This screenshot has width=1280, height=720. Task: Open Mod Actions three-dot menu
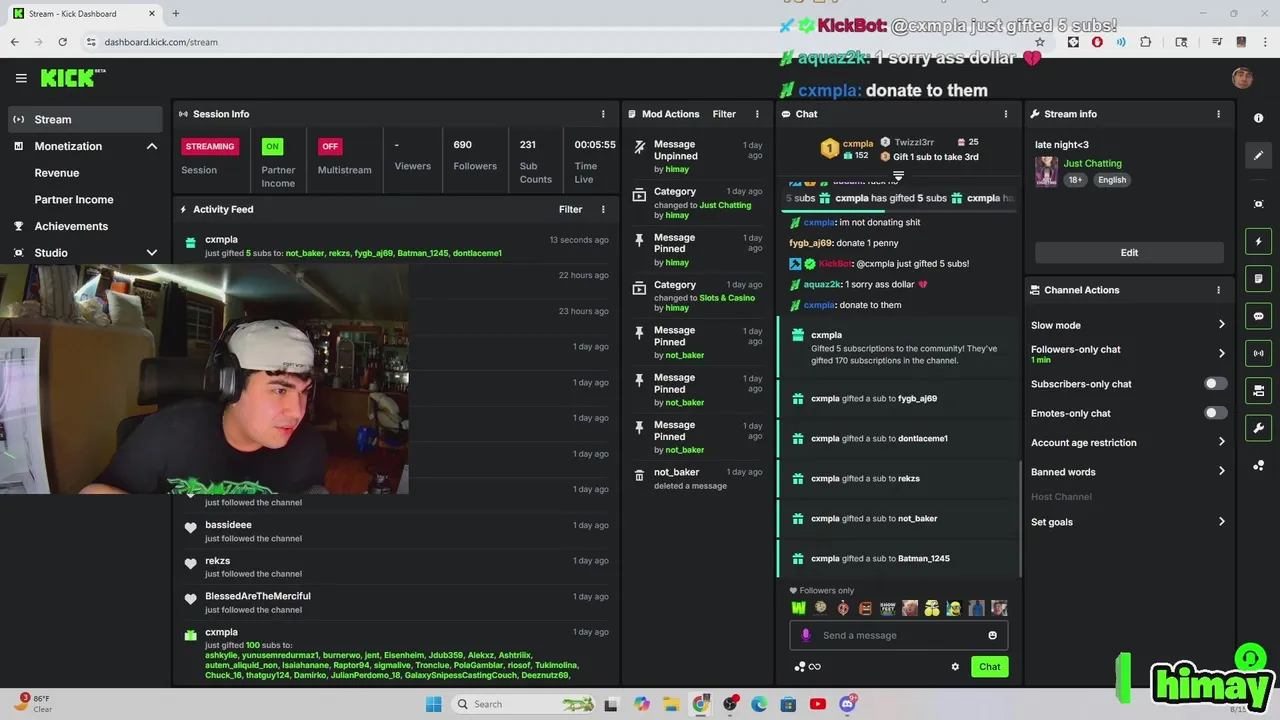pos(757,114)
